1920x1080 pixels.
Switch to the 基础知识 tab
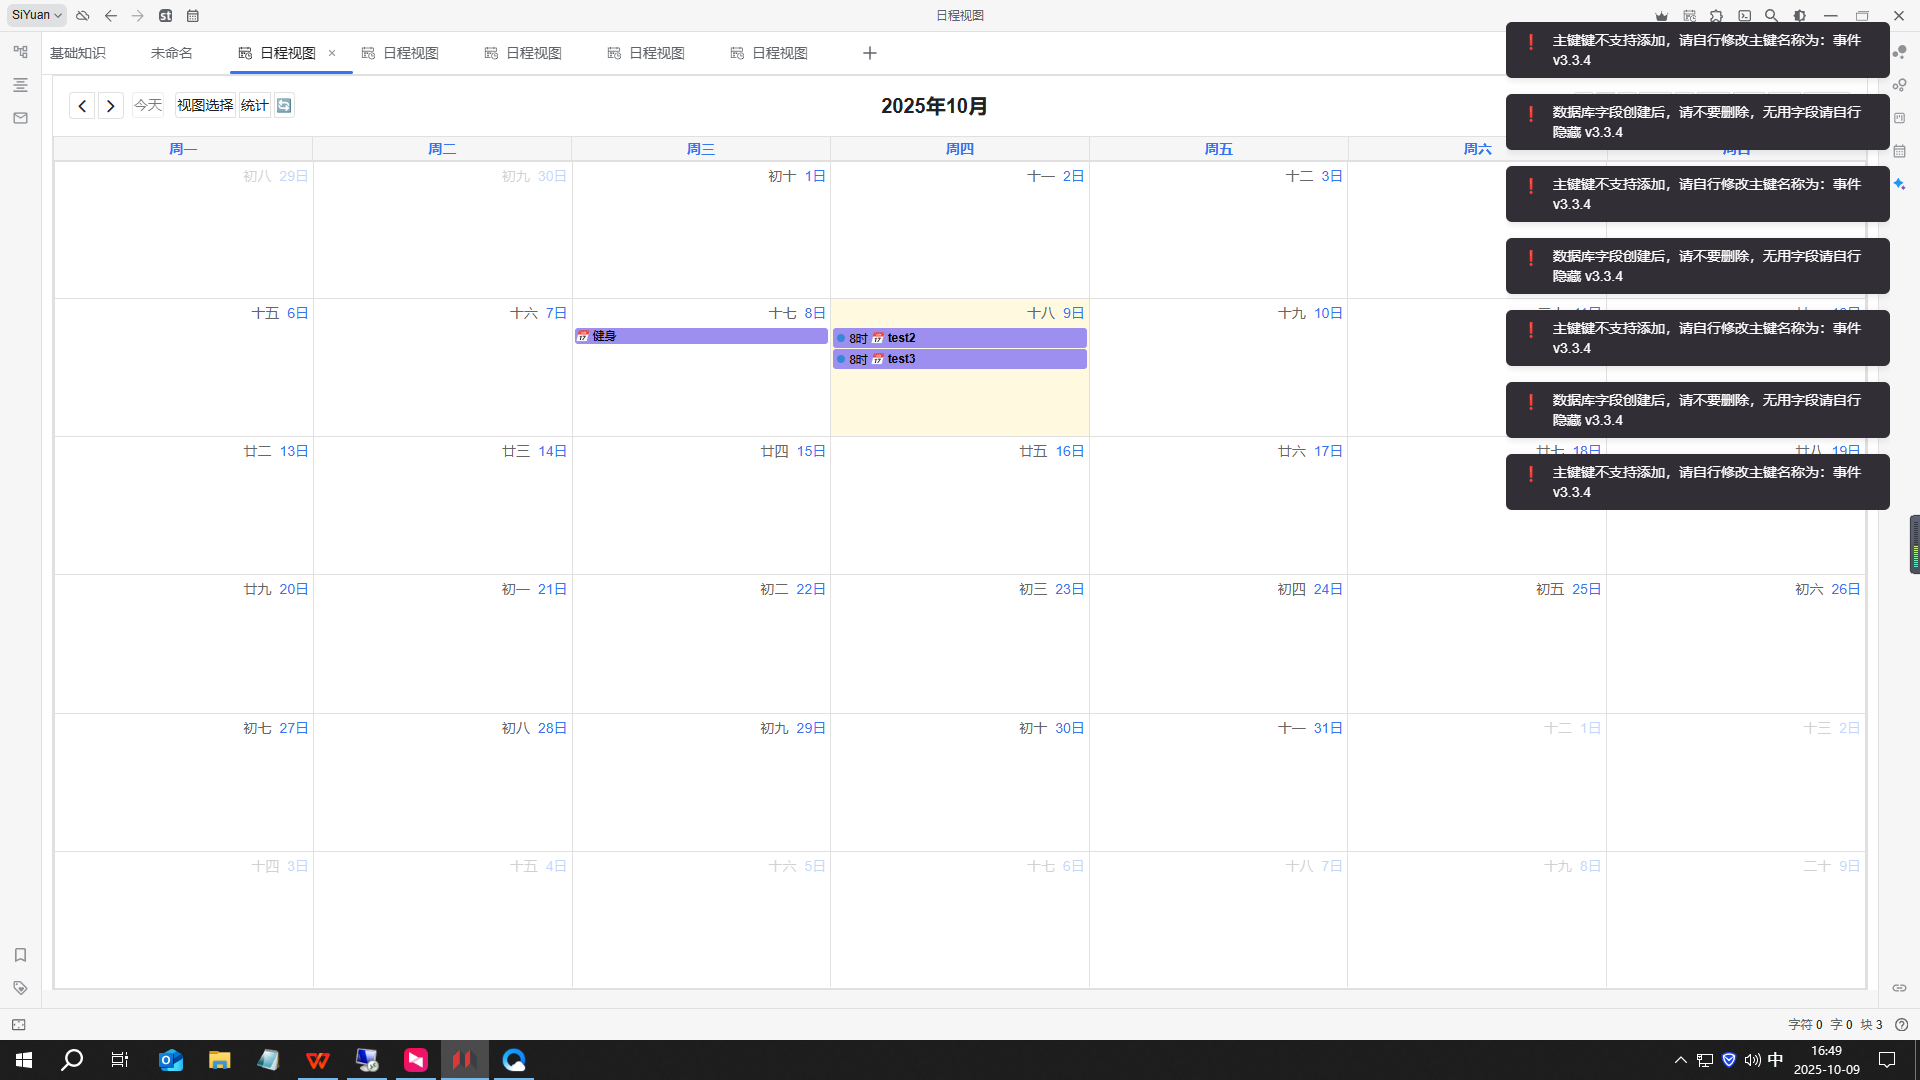coord(78,53)
